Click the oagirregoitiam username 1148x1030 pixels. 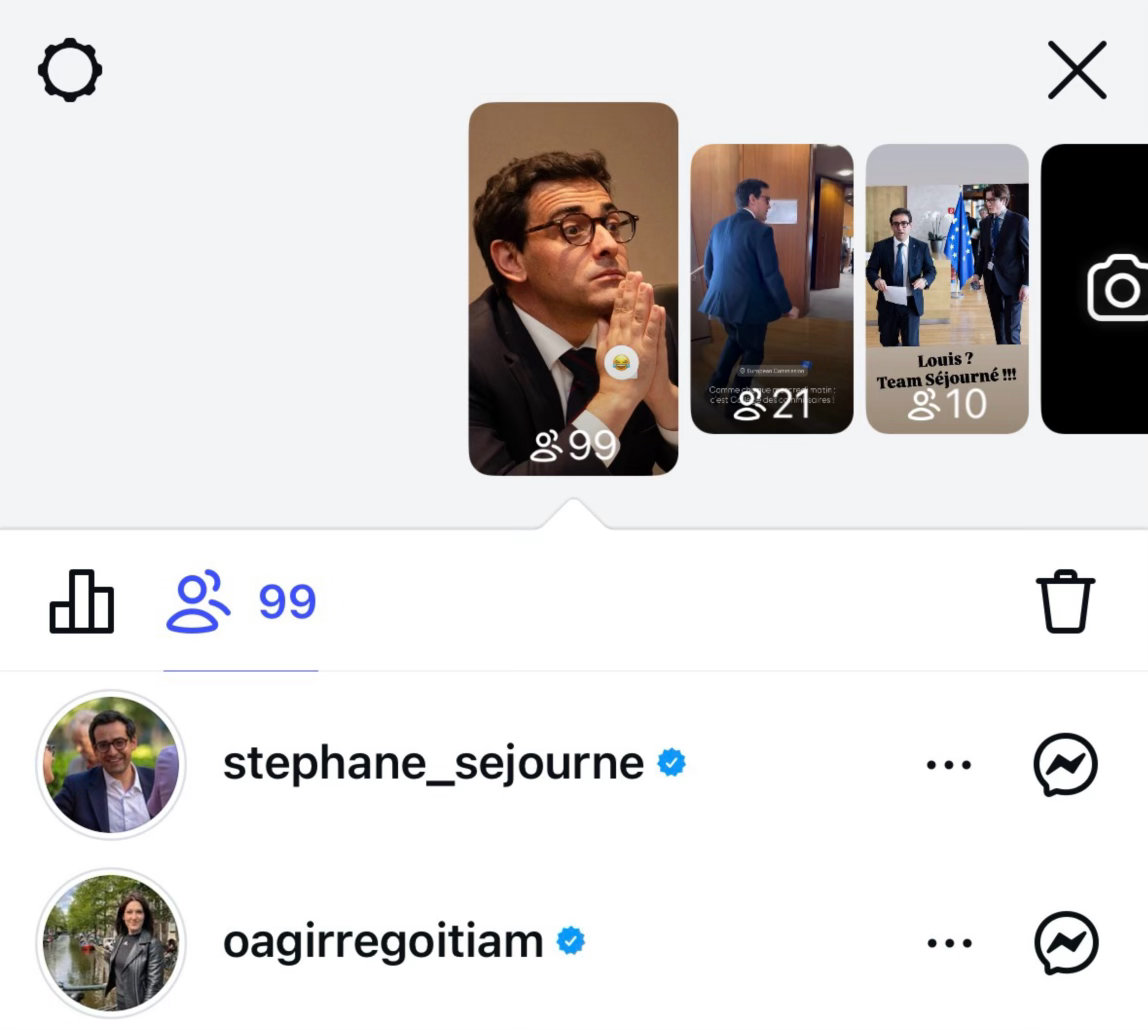pos(383,942)
